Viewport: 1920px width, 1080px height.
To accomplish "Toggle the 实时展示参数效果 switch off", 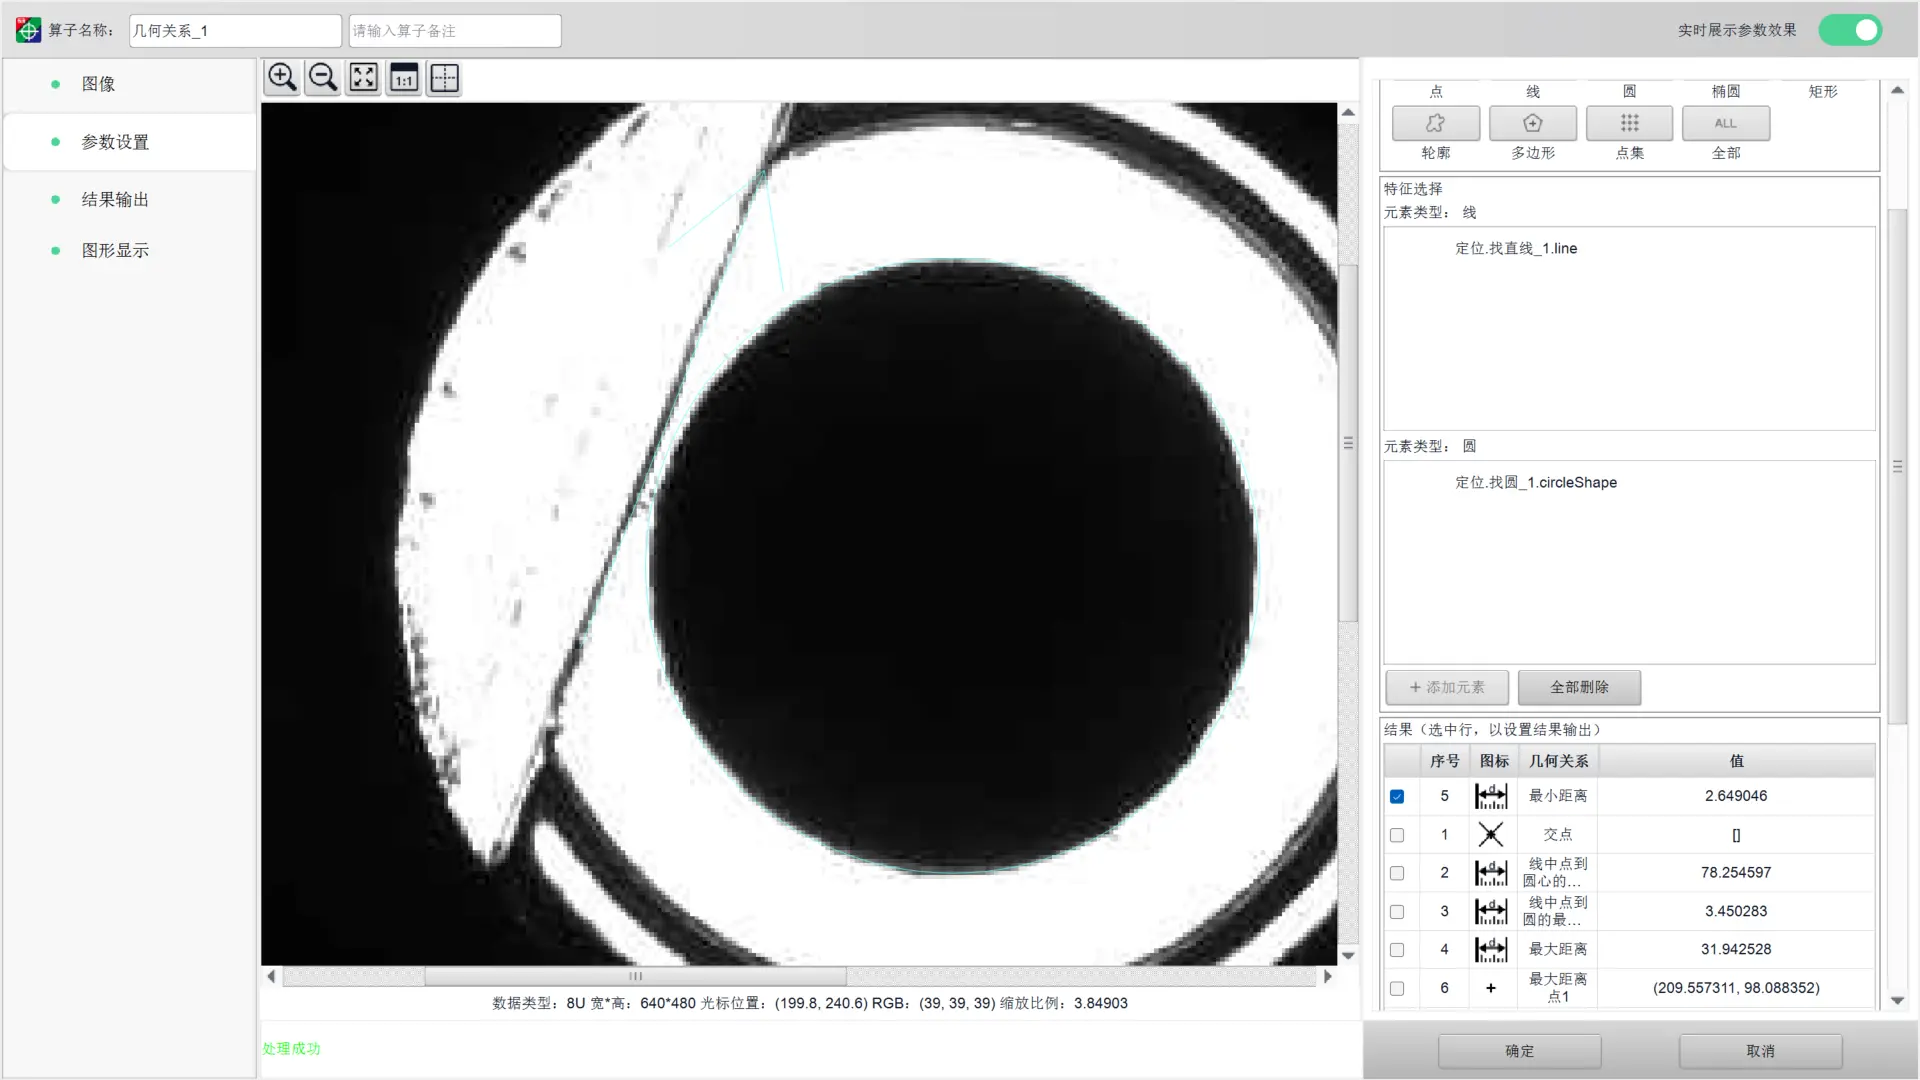I will [1850, 30].
